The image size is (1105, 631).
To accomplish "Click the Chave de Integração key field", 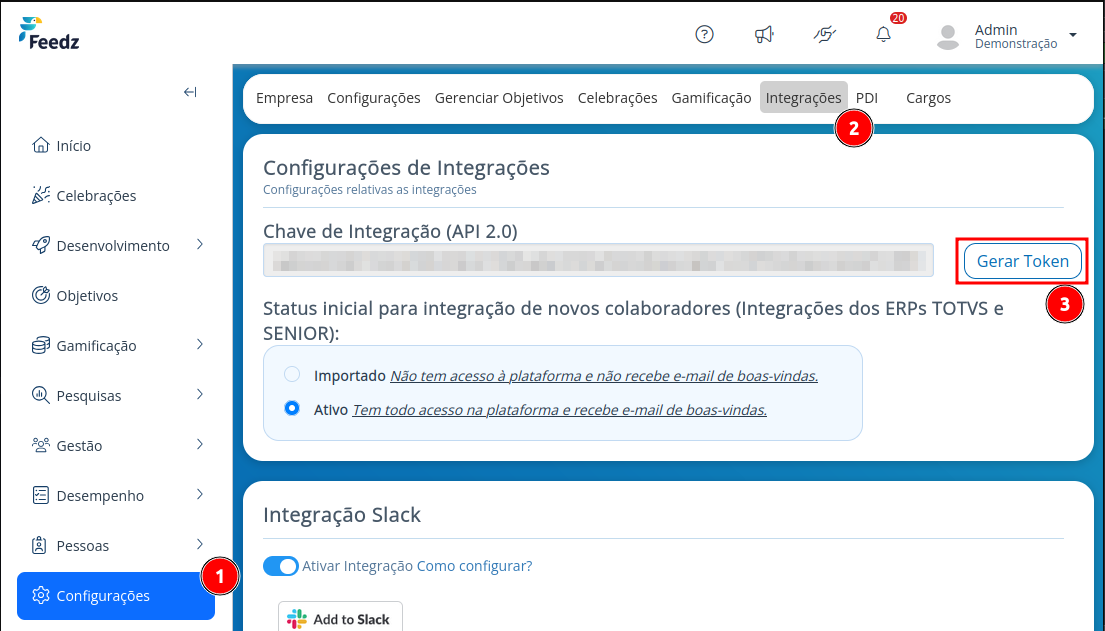I will pos(598,260).
